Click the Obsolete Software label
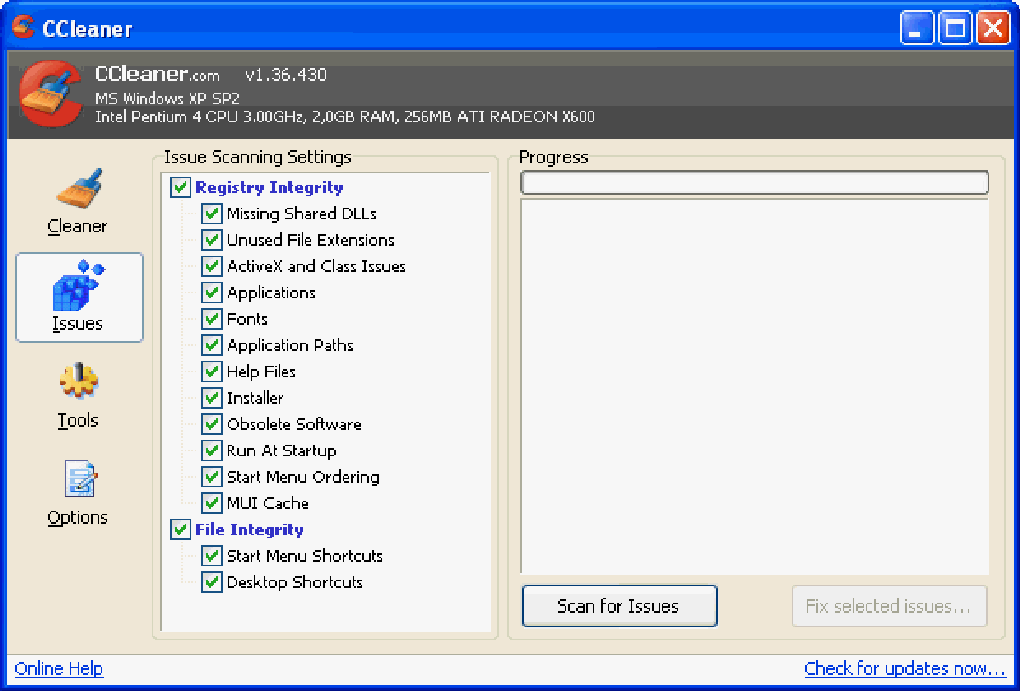This screenshot has height=691, width=1020. pyautogui.click(x=294, y=424)
